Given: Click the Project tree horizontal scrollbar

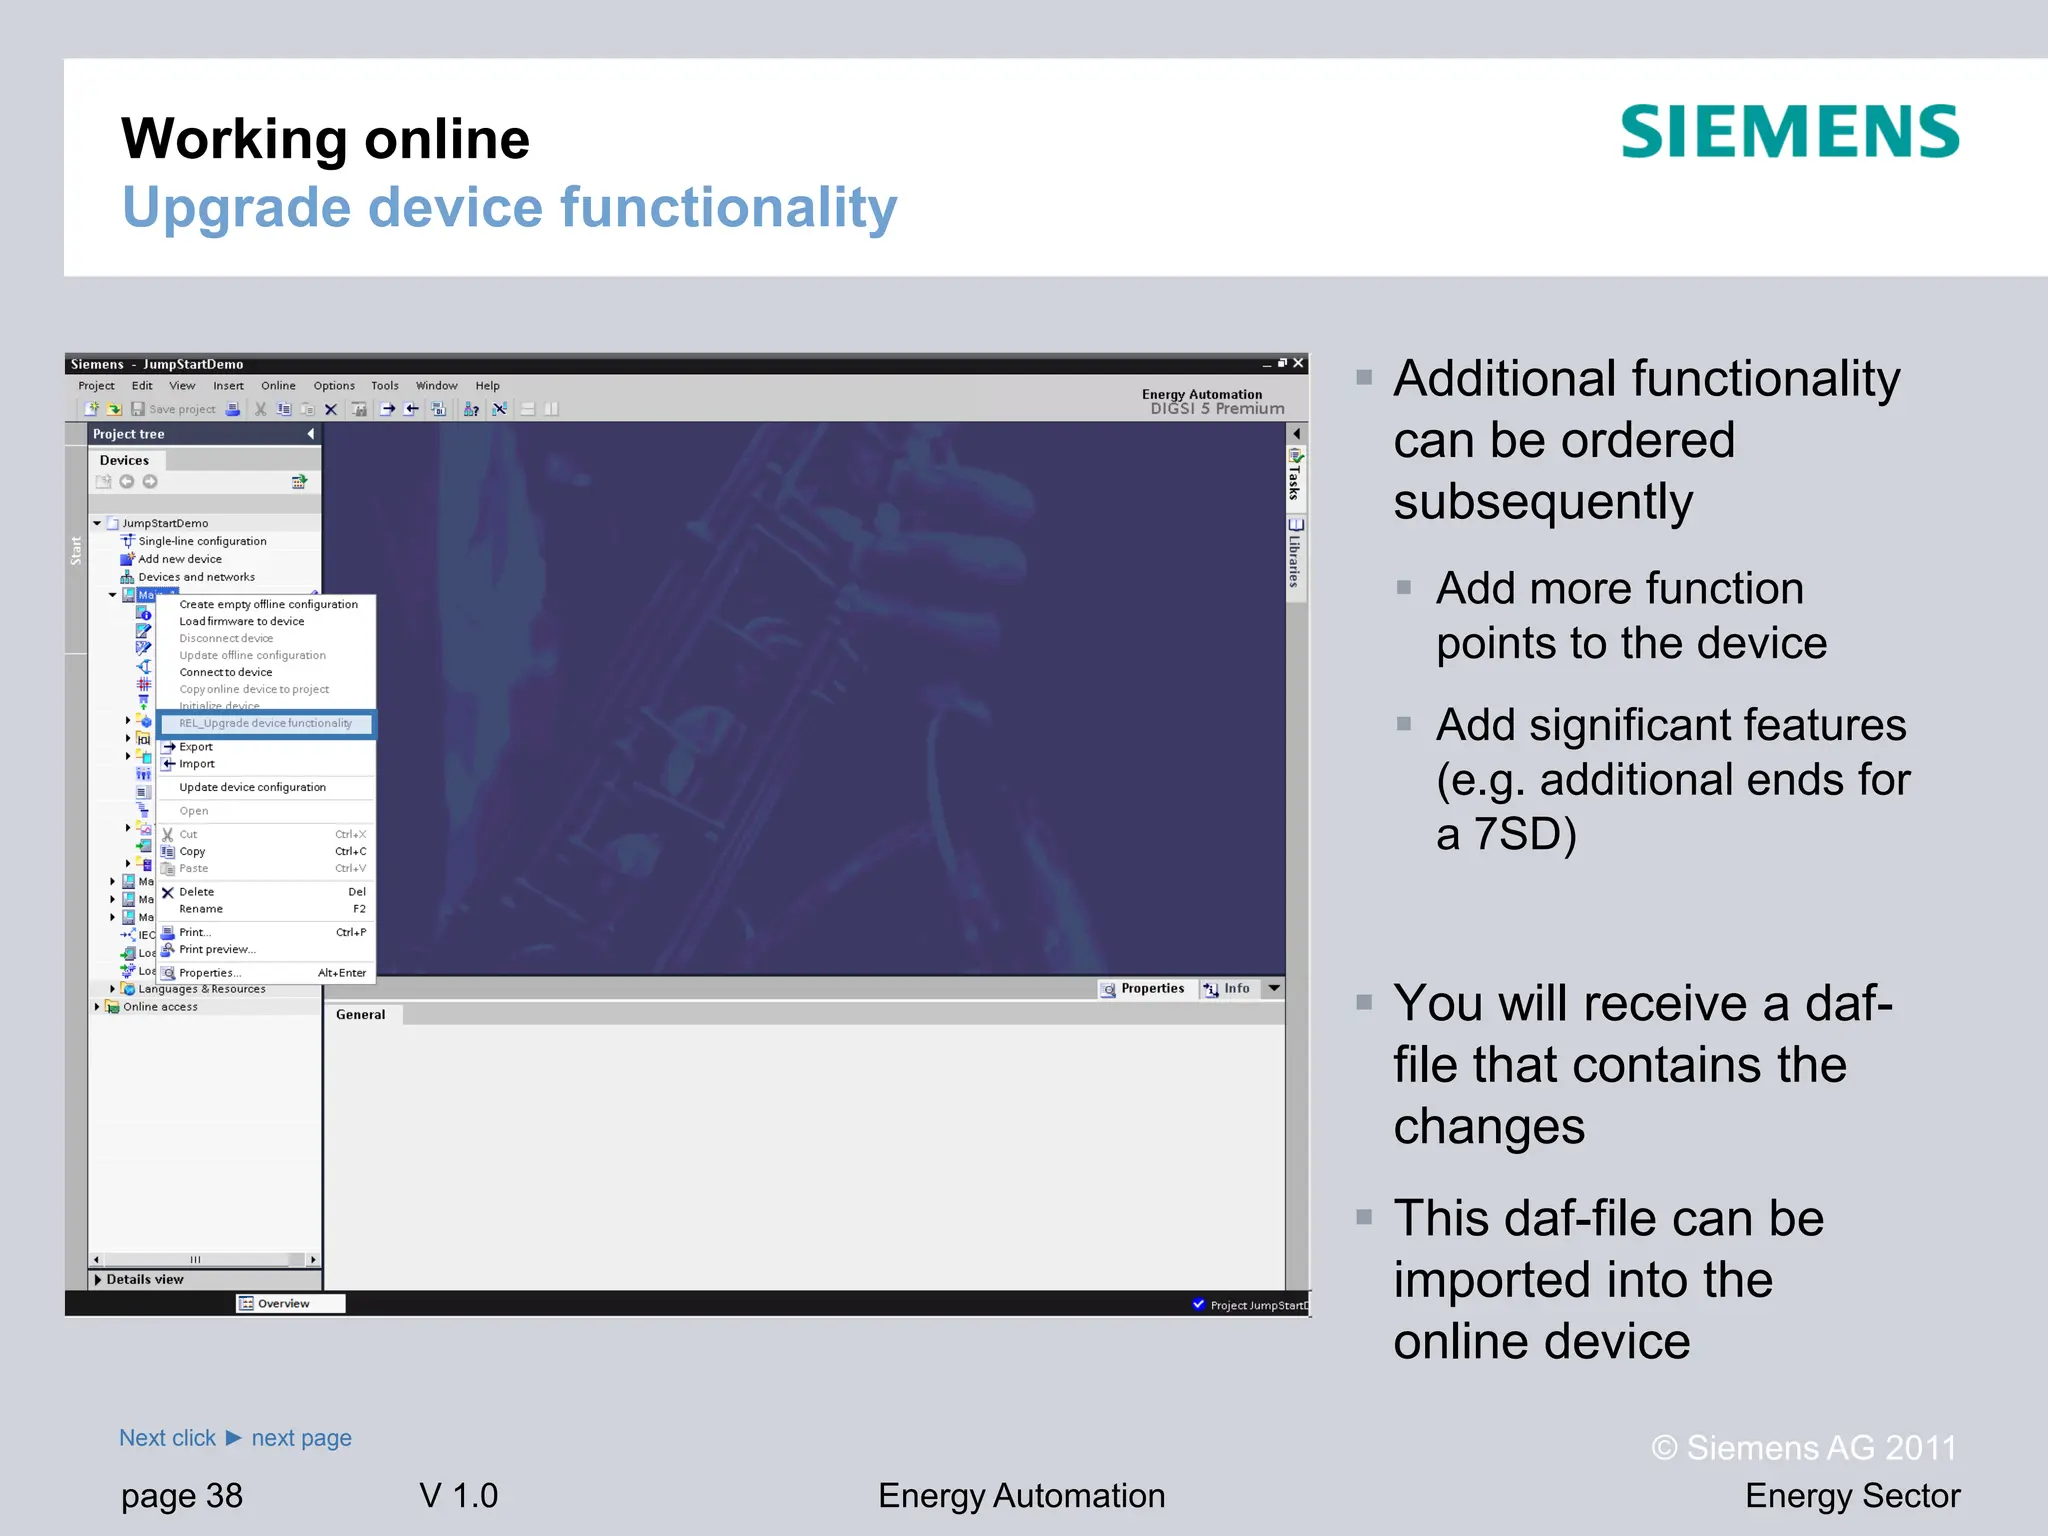Looking at the screenshot, I should point(196,1259).
